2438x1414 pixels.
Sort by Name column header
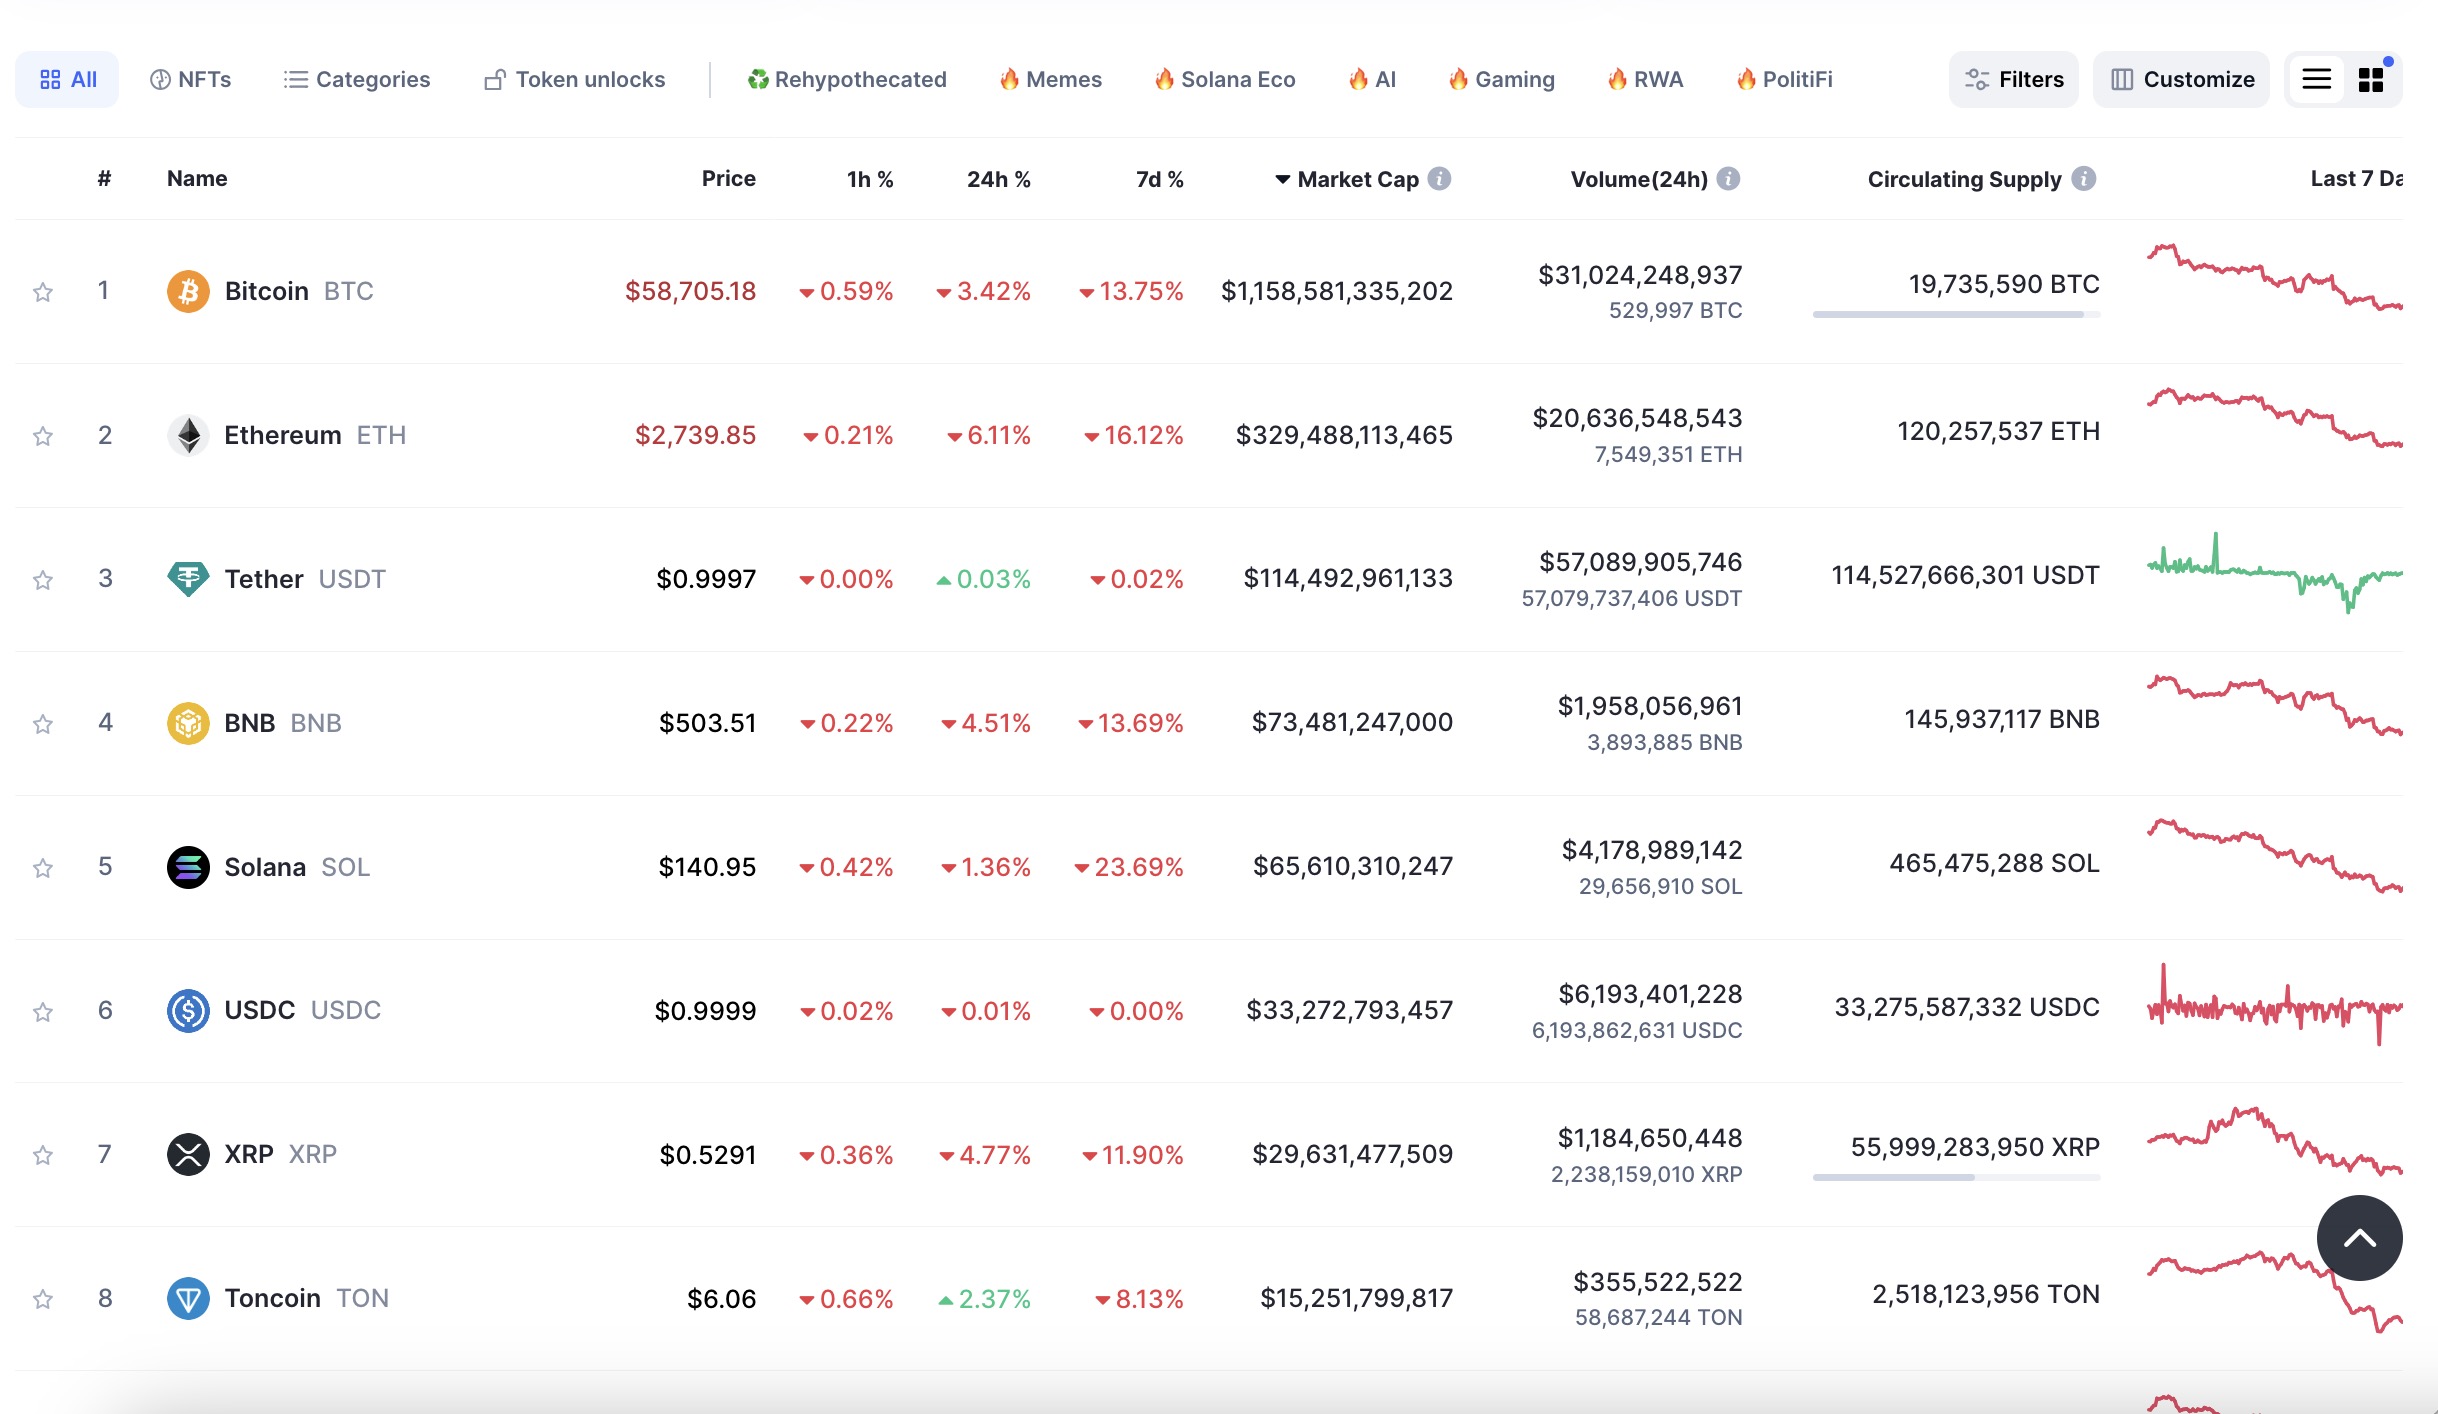(197, 179)
